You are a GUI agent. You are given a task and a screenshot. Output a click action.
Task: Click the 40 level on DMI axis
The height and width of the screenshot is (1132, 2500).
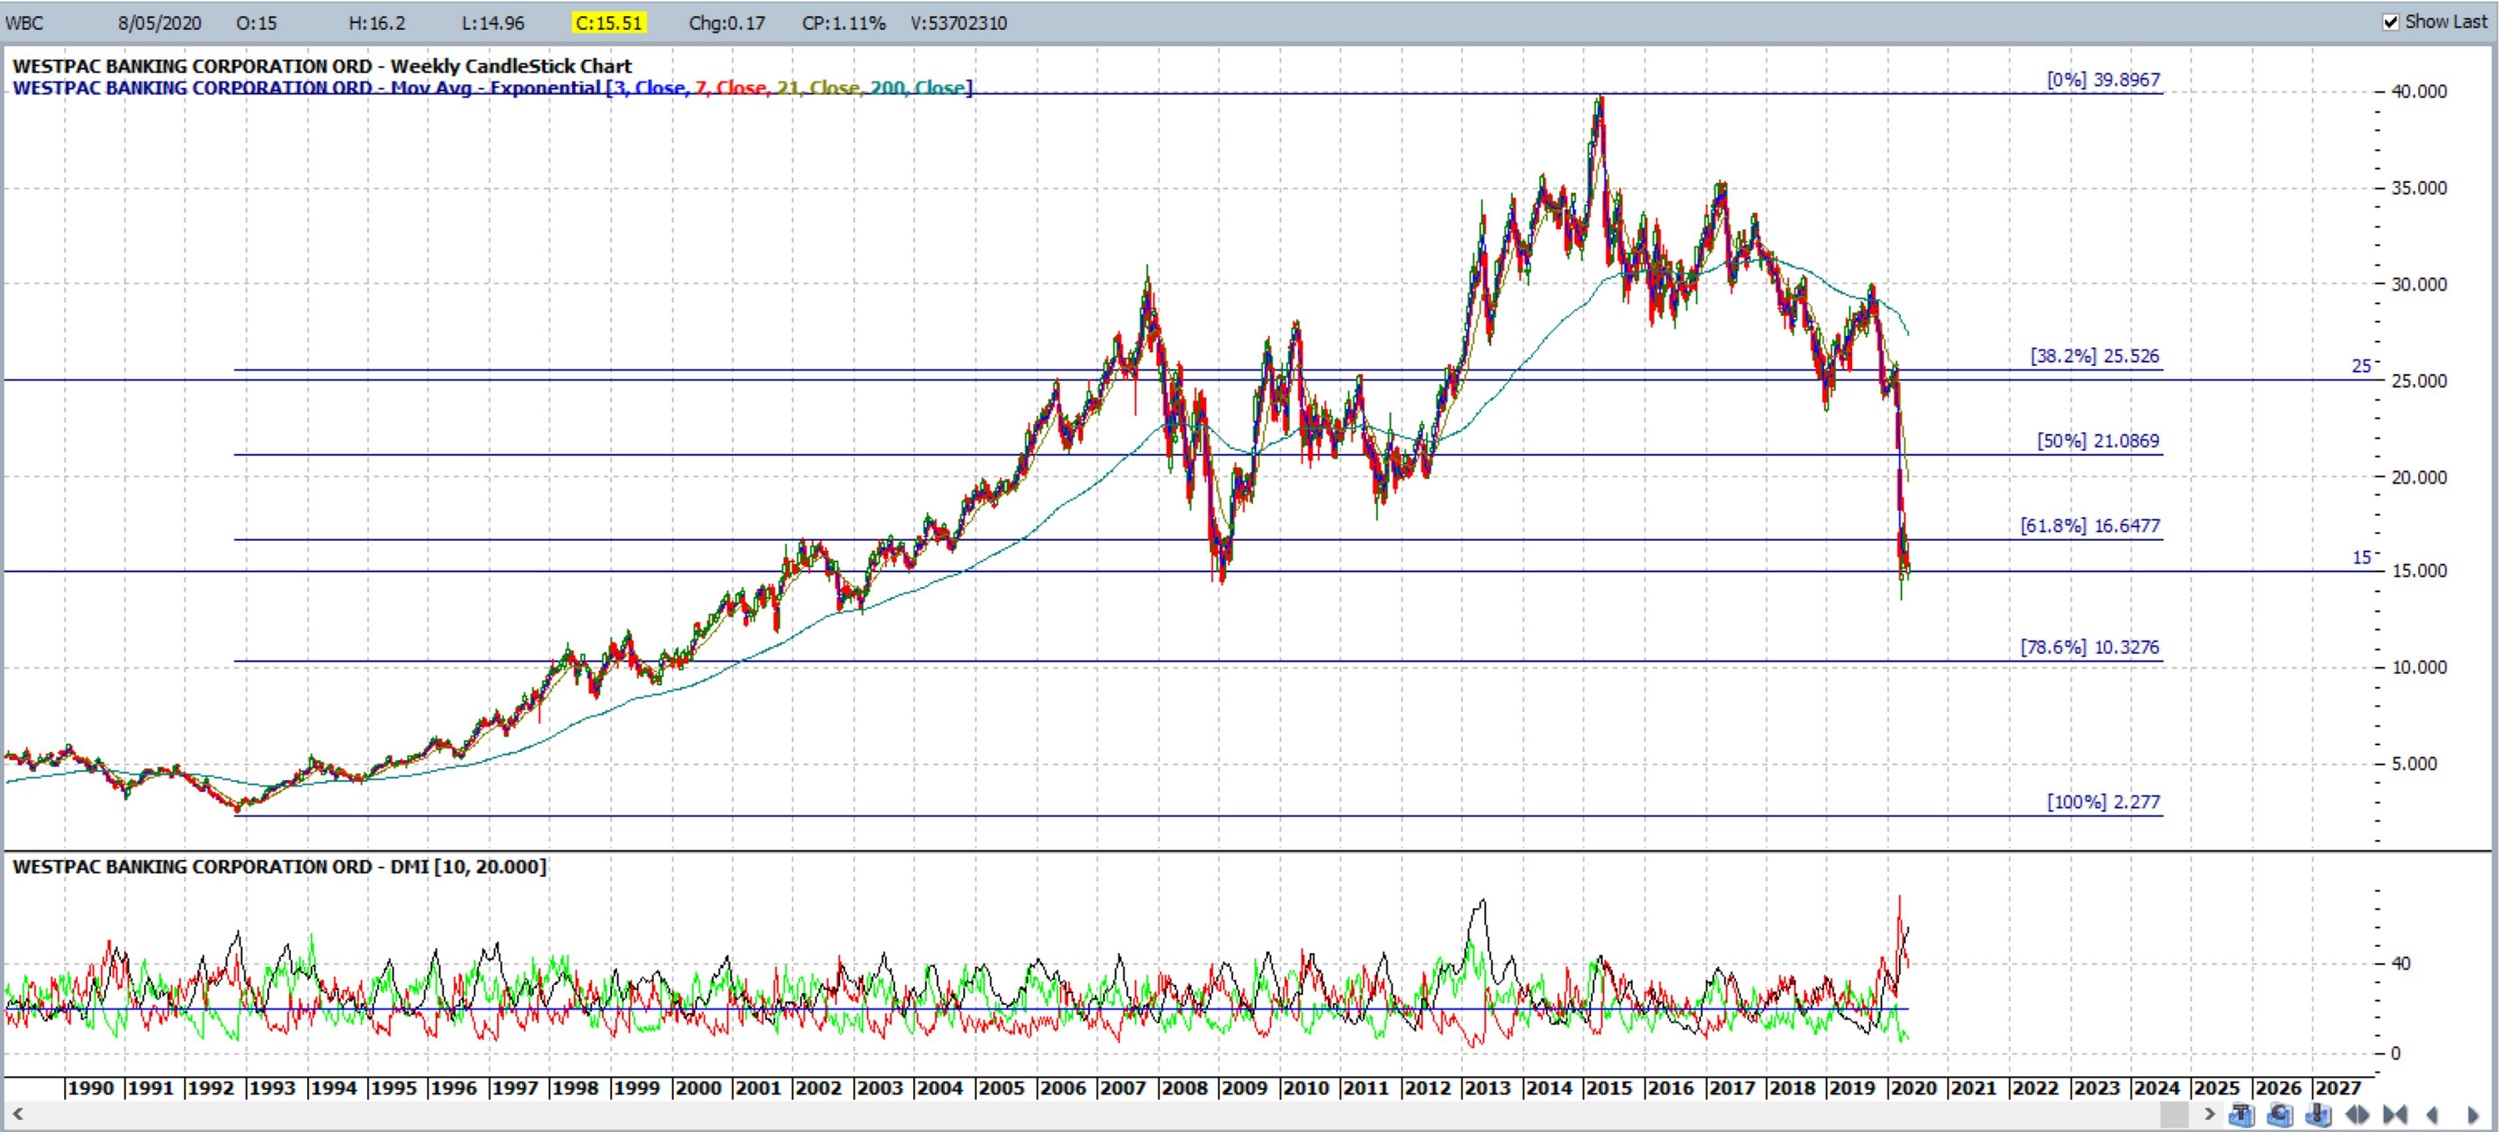[2400, 964]
